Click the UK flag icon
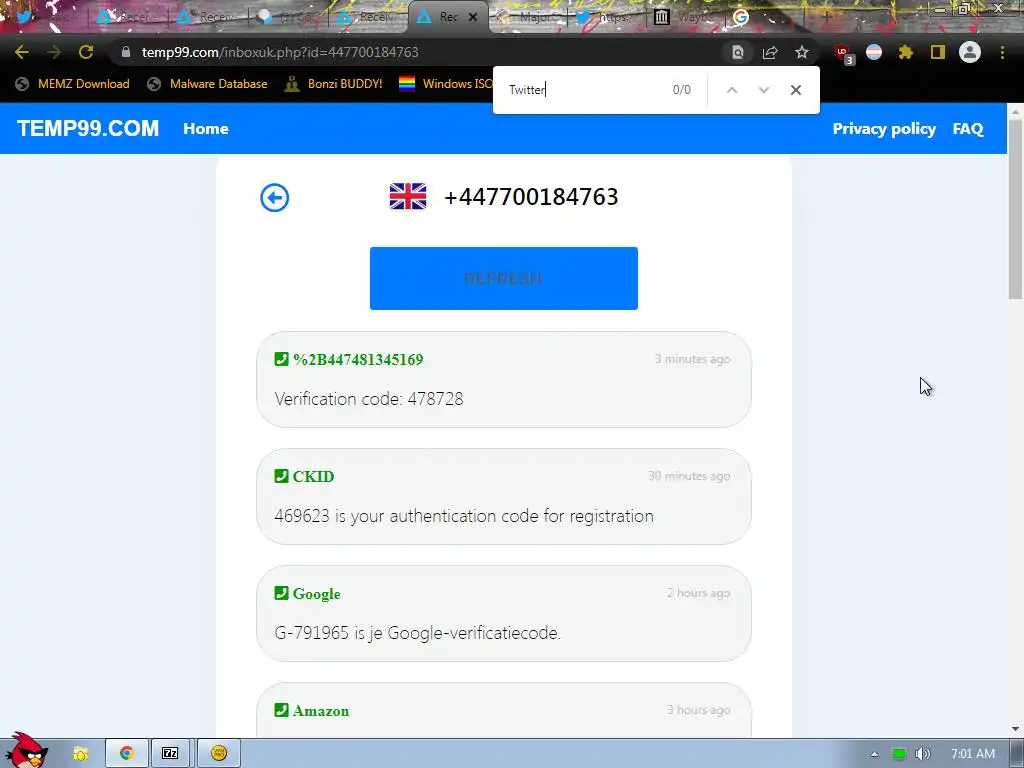The height and width of the screenshot is (768, 1024). click(x=408, y=196)
